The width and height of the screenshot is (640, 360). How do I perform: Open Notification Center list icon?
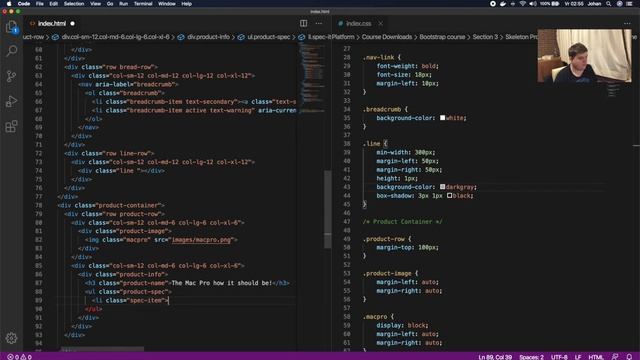tap(629, 4)
